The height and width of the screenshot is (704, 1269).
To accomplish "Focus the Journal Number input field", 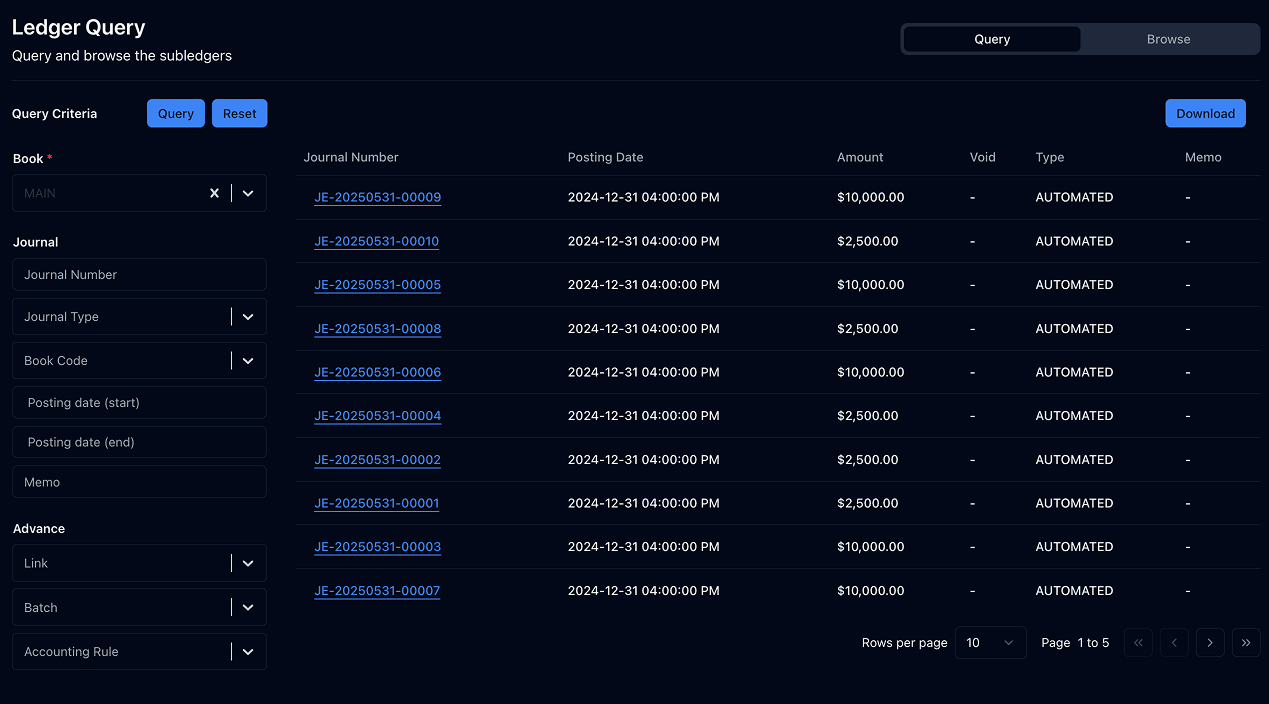I will coord(140,274).
